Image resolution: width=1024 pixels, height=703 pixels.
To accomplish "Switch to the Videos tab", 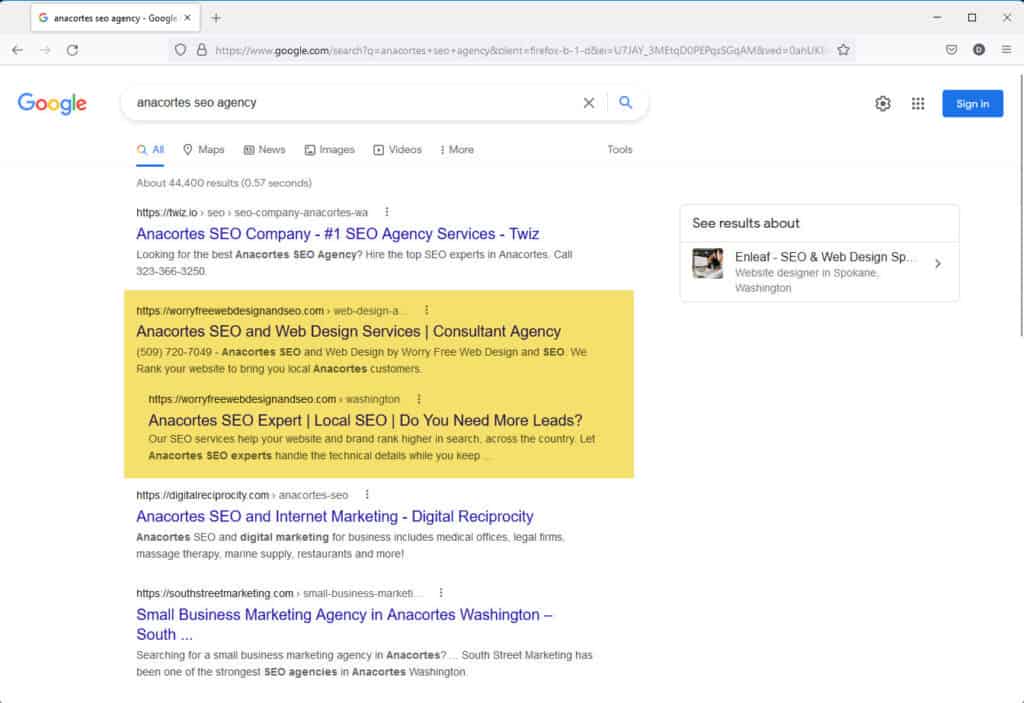I will coord(398,150).
